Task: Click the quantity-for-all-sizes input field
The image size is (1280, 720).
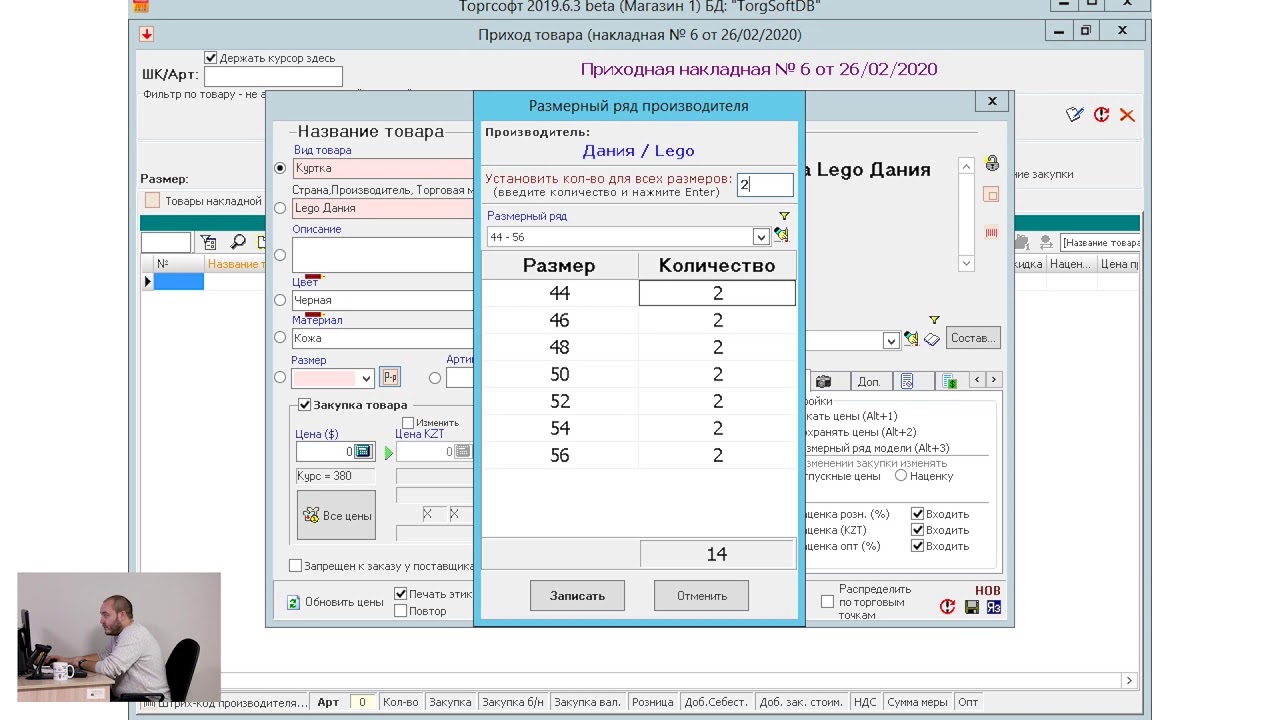Action: [x=765, y=184]
